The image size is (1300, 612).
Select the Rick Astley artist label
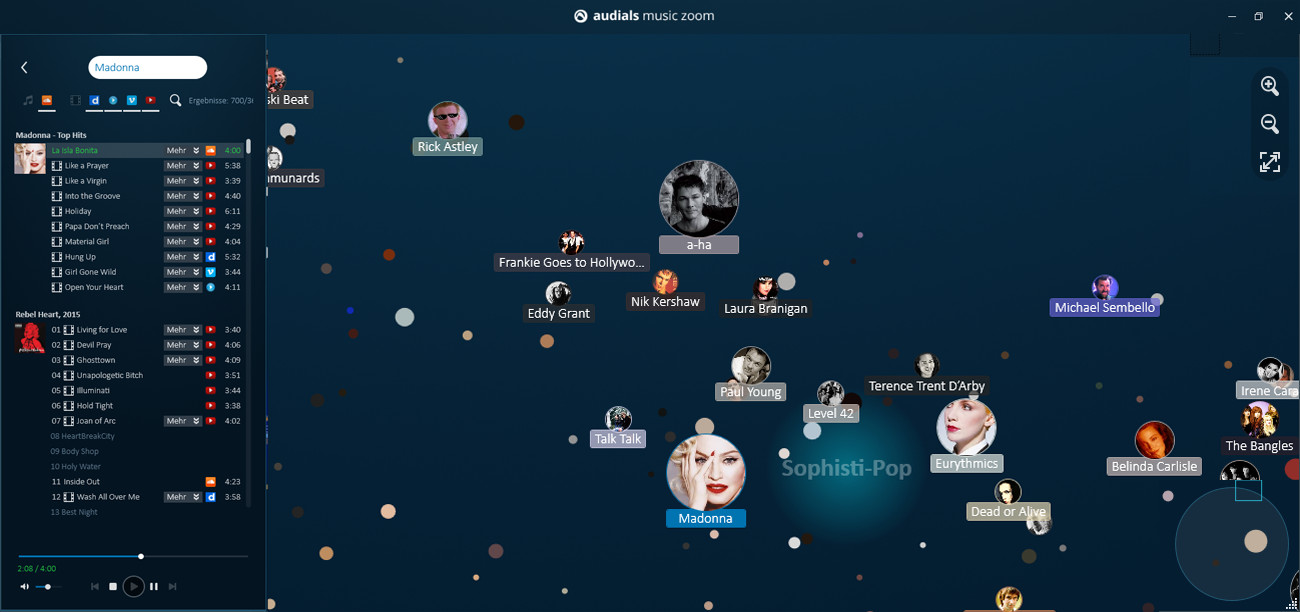(448, 147)
